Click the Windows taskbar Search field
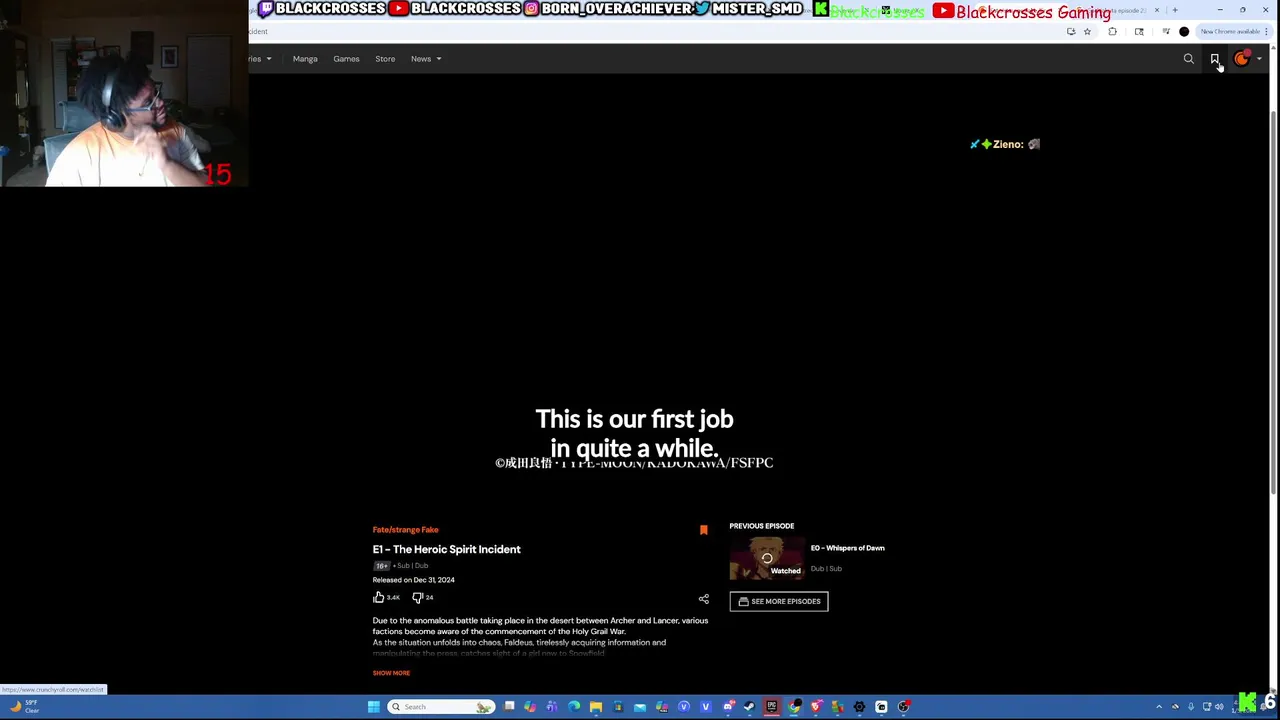The width and height of the screenshot is (1280, 720). [441, 707]
